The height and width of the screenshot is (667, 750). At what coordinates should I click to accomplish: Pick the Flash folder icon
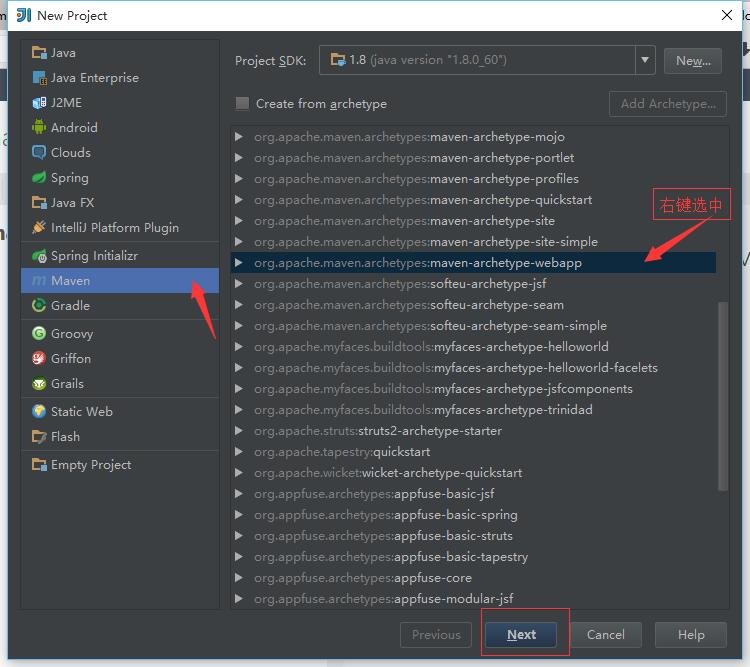pos(39,436)
